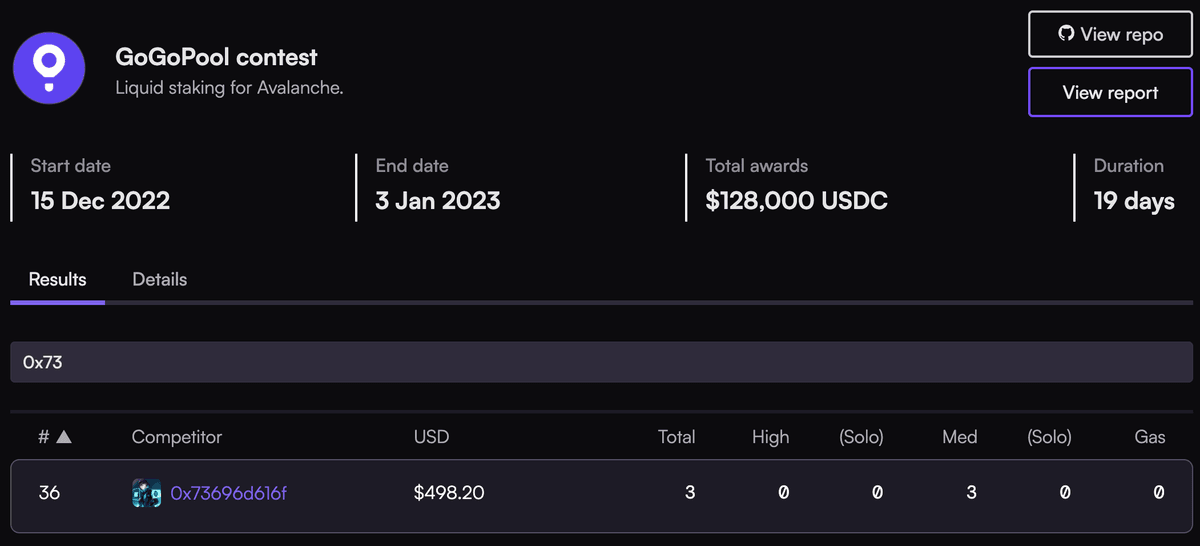Sort by the Competitor column header

pyautogui.click(x=177, y=437)
